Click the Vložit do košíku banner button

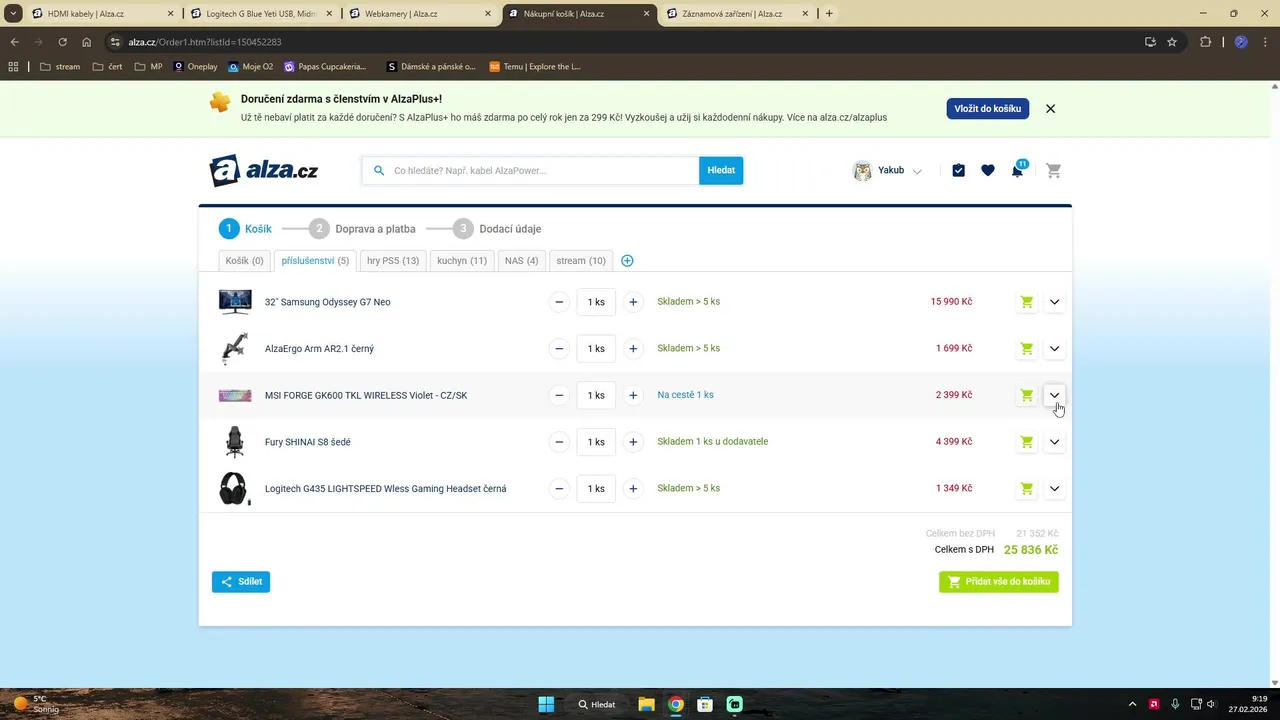[x=988, y=109]
